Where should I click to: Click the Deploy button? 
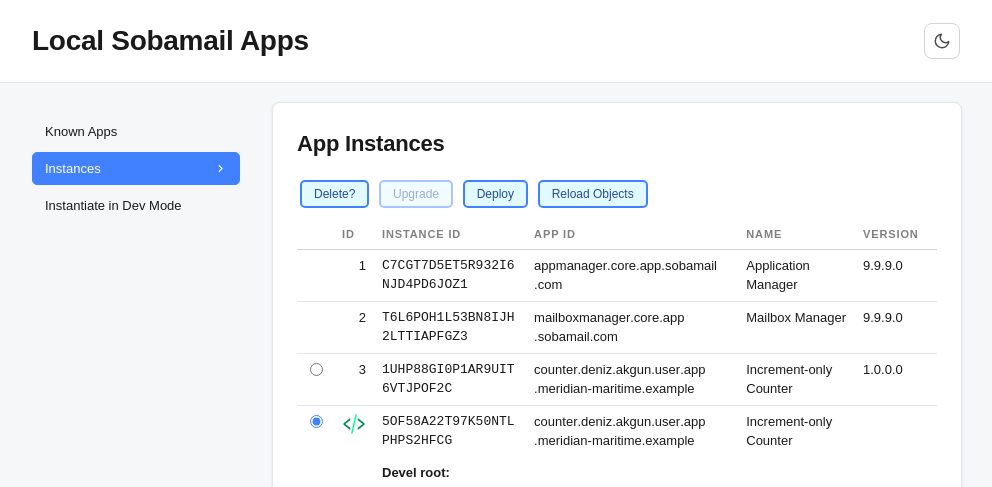[x=495, y=194]
